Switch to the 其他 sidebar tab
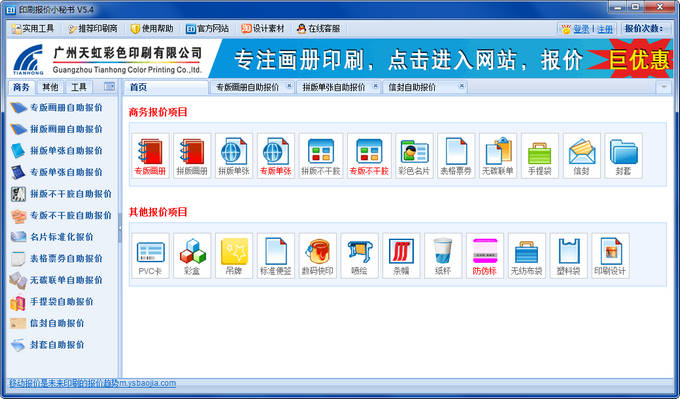The height and width of the screenshot is (399, 680). point(50,87)
